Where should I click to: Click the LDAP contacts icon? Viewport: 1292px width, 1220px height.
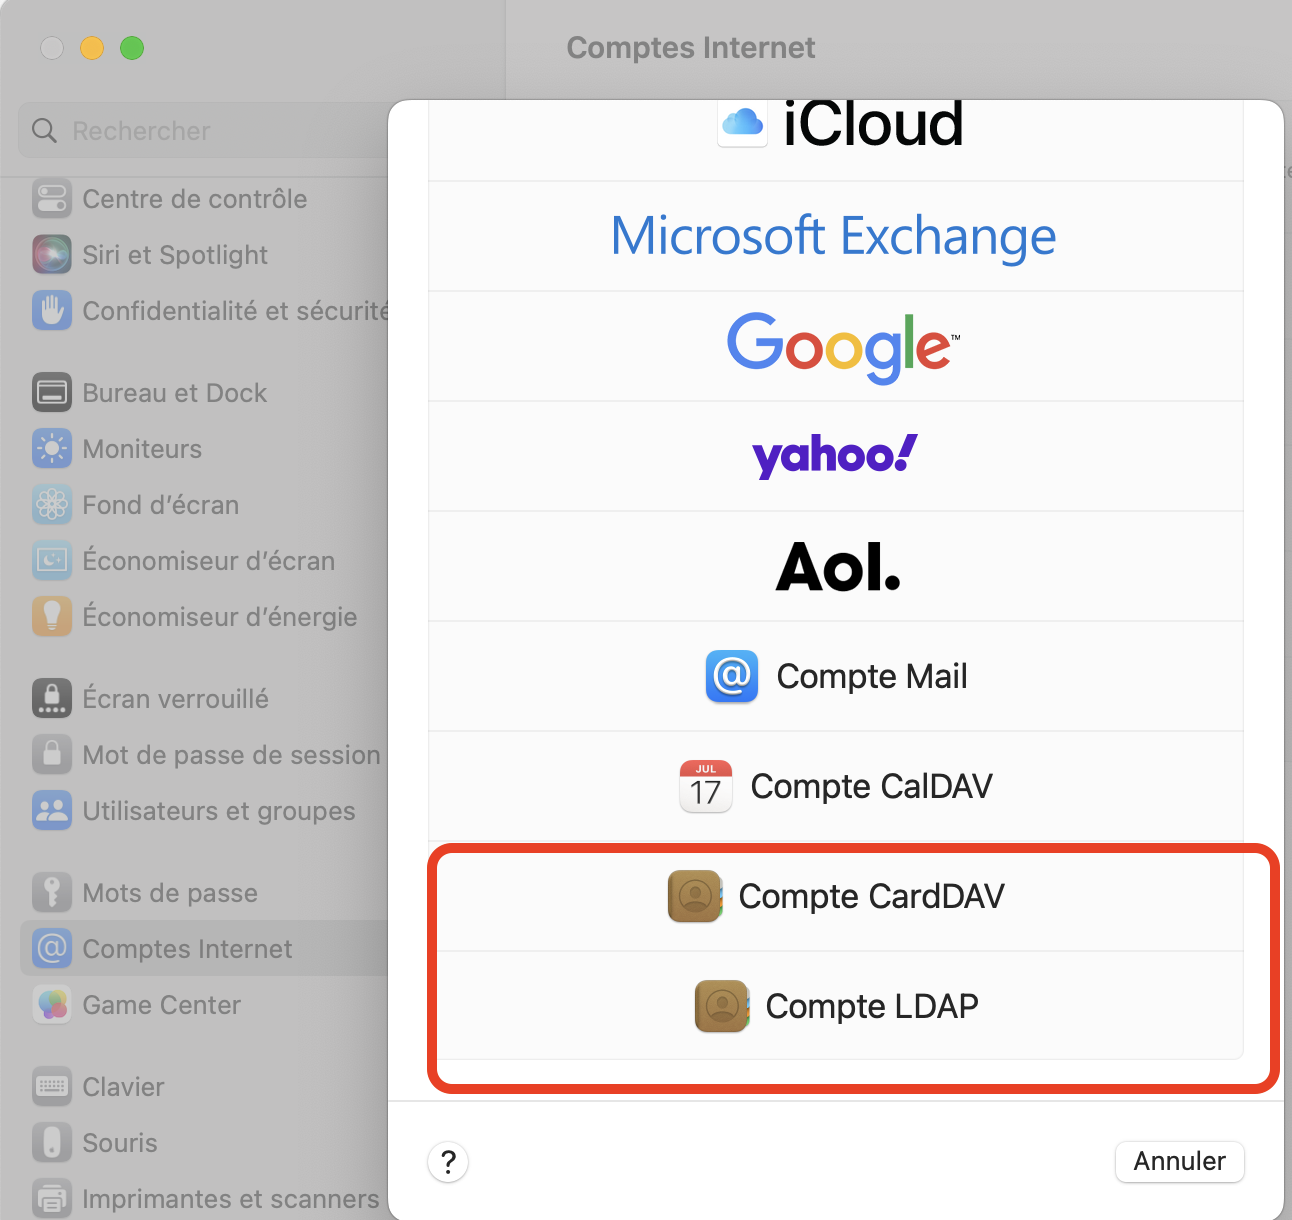point(721,1006)
